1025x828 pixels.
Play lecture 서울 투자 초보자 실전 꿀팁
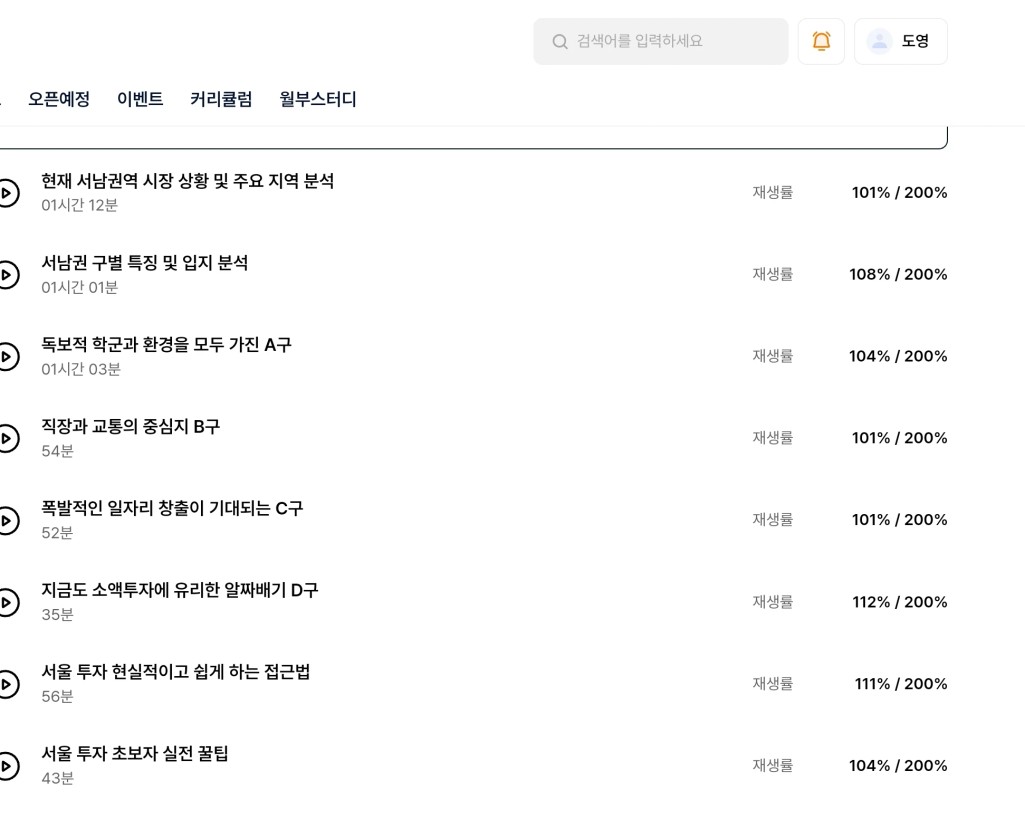tap(8, 765)
